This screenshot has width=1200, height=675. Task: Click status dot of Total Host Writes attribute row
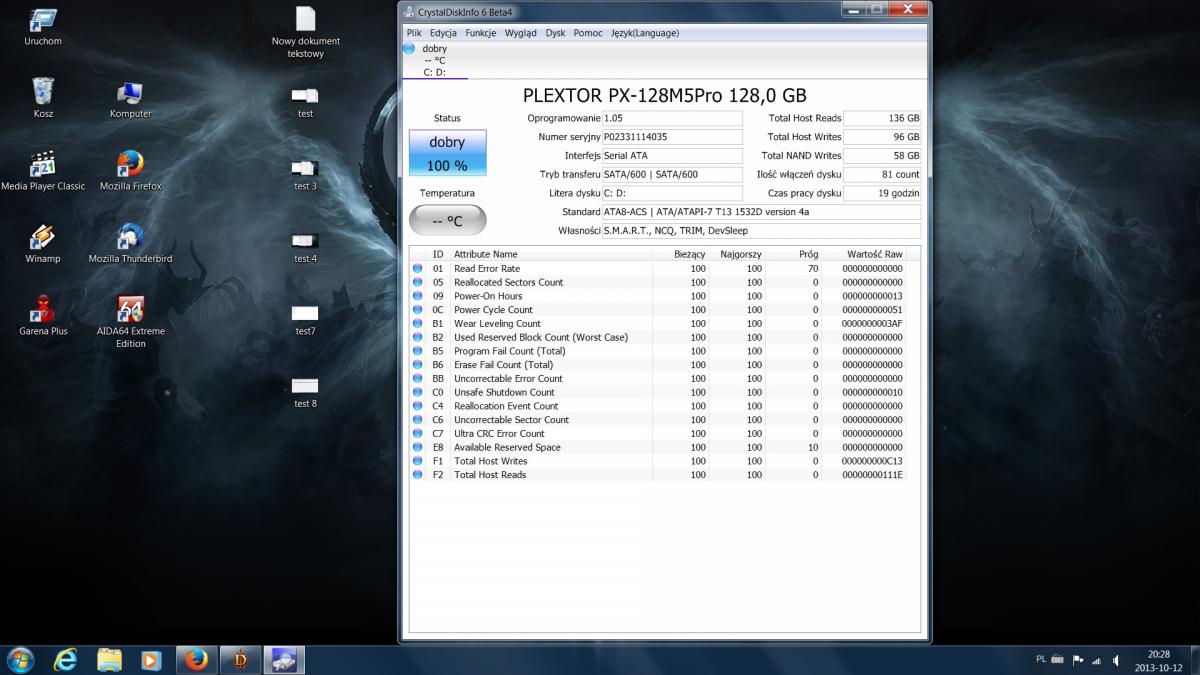pyautogui.click(x=418, y=461)
